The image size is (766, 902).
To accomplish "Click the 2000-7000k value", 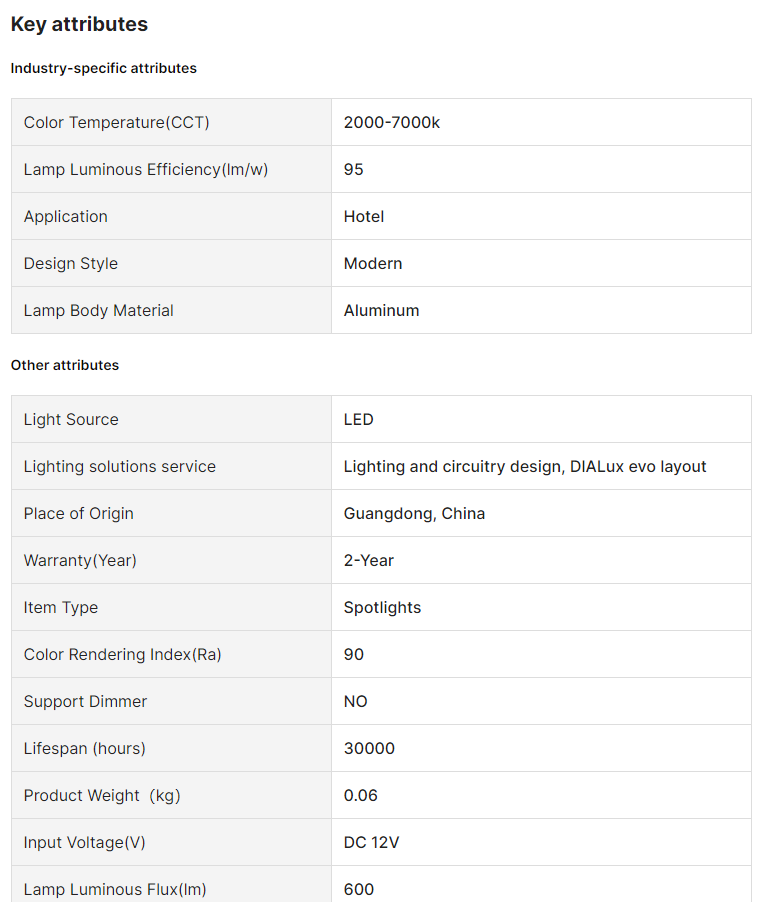I will tap(392, 122).
